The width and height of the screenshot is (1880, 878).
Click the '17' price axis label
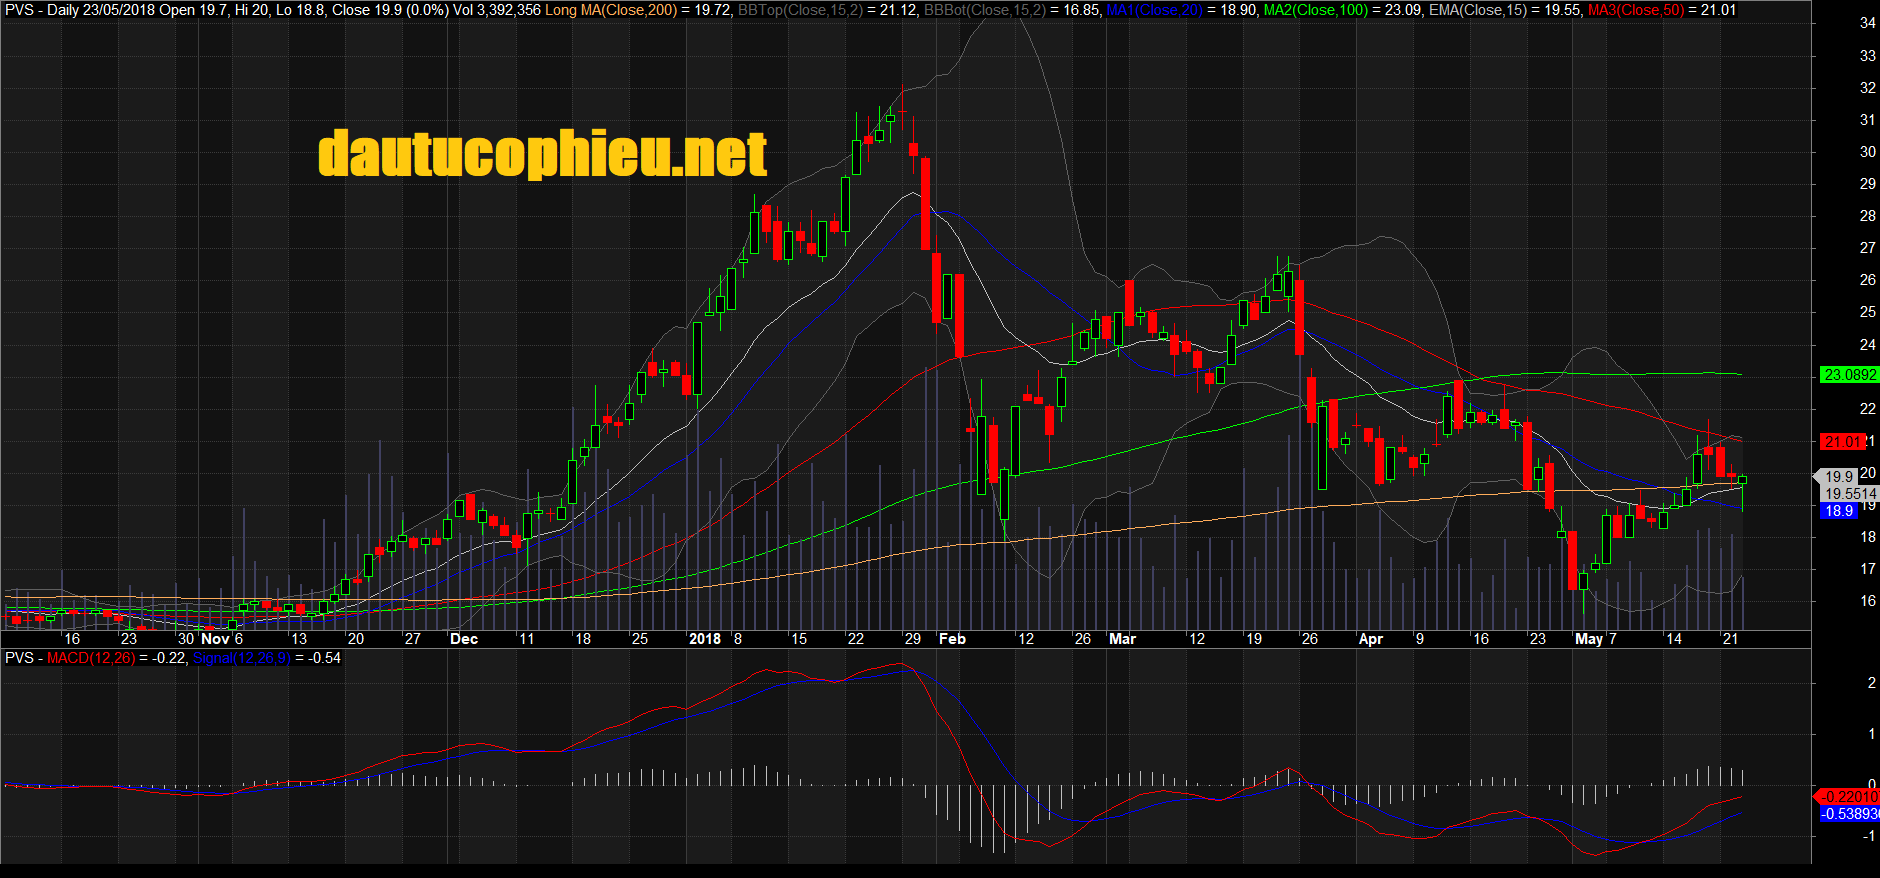coord(1867,569)
